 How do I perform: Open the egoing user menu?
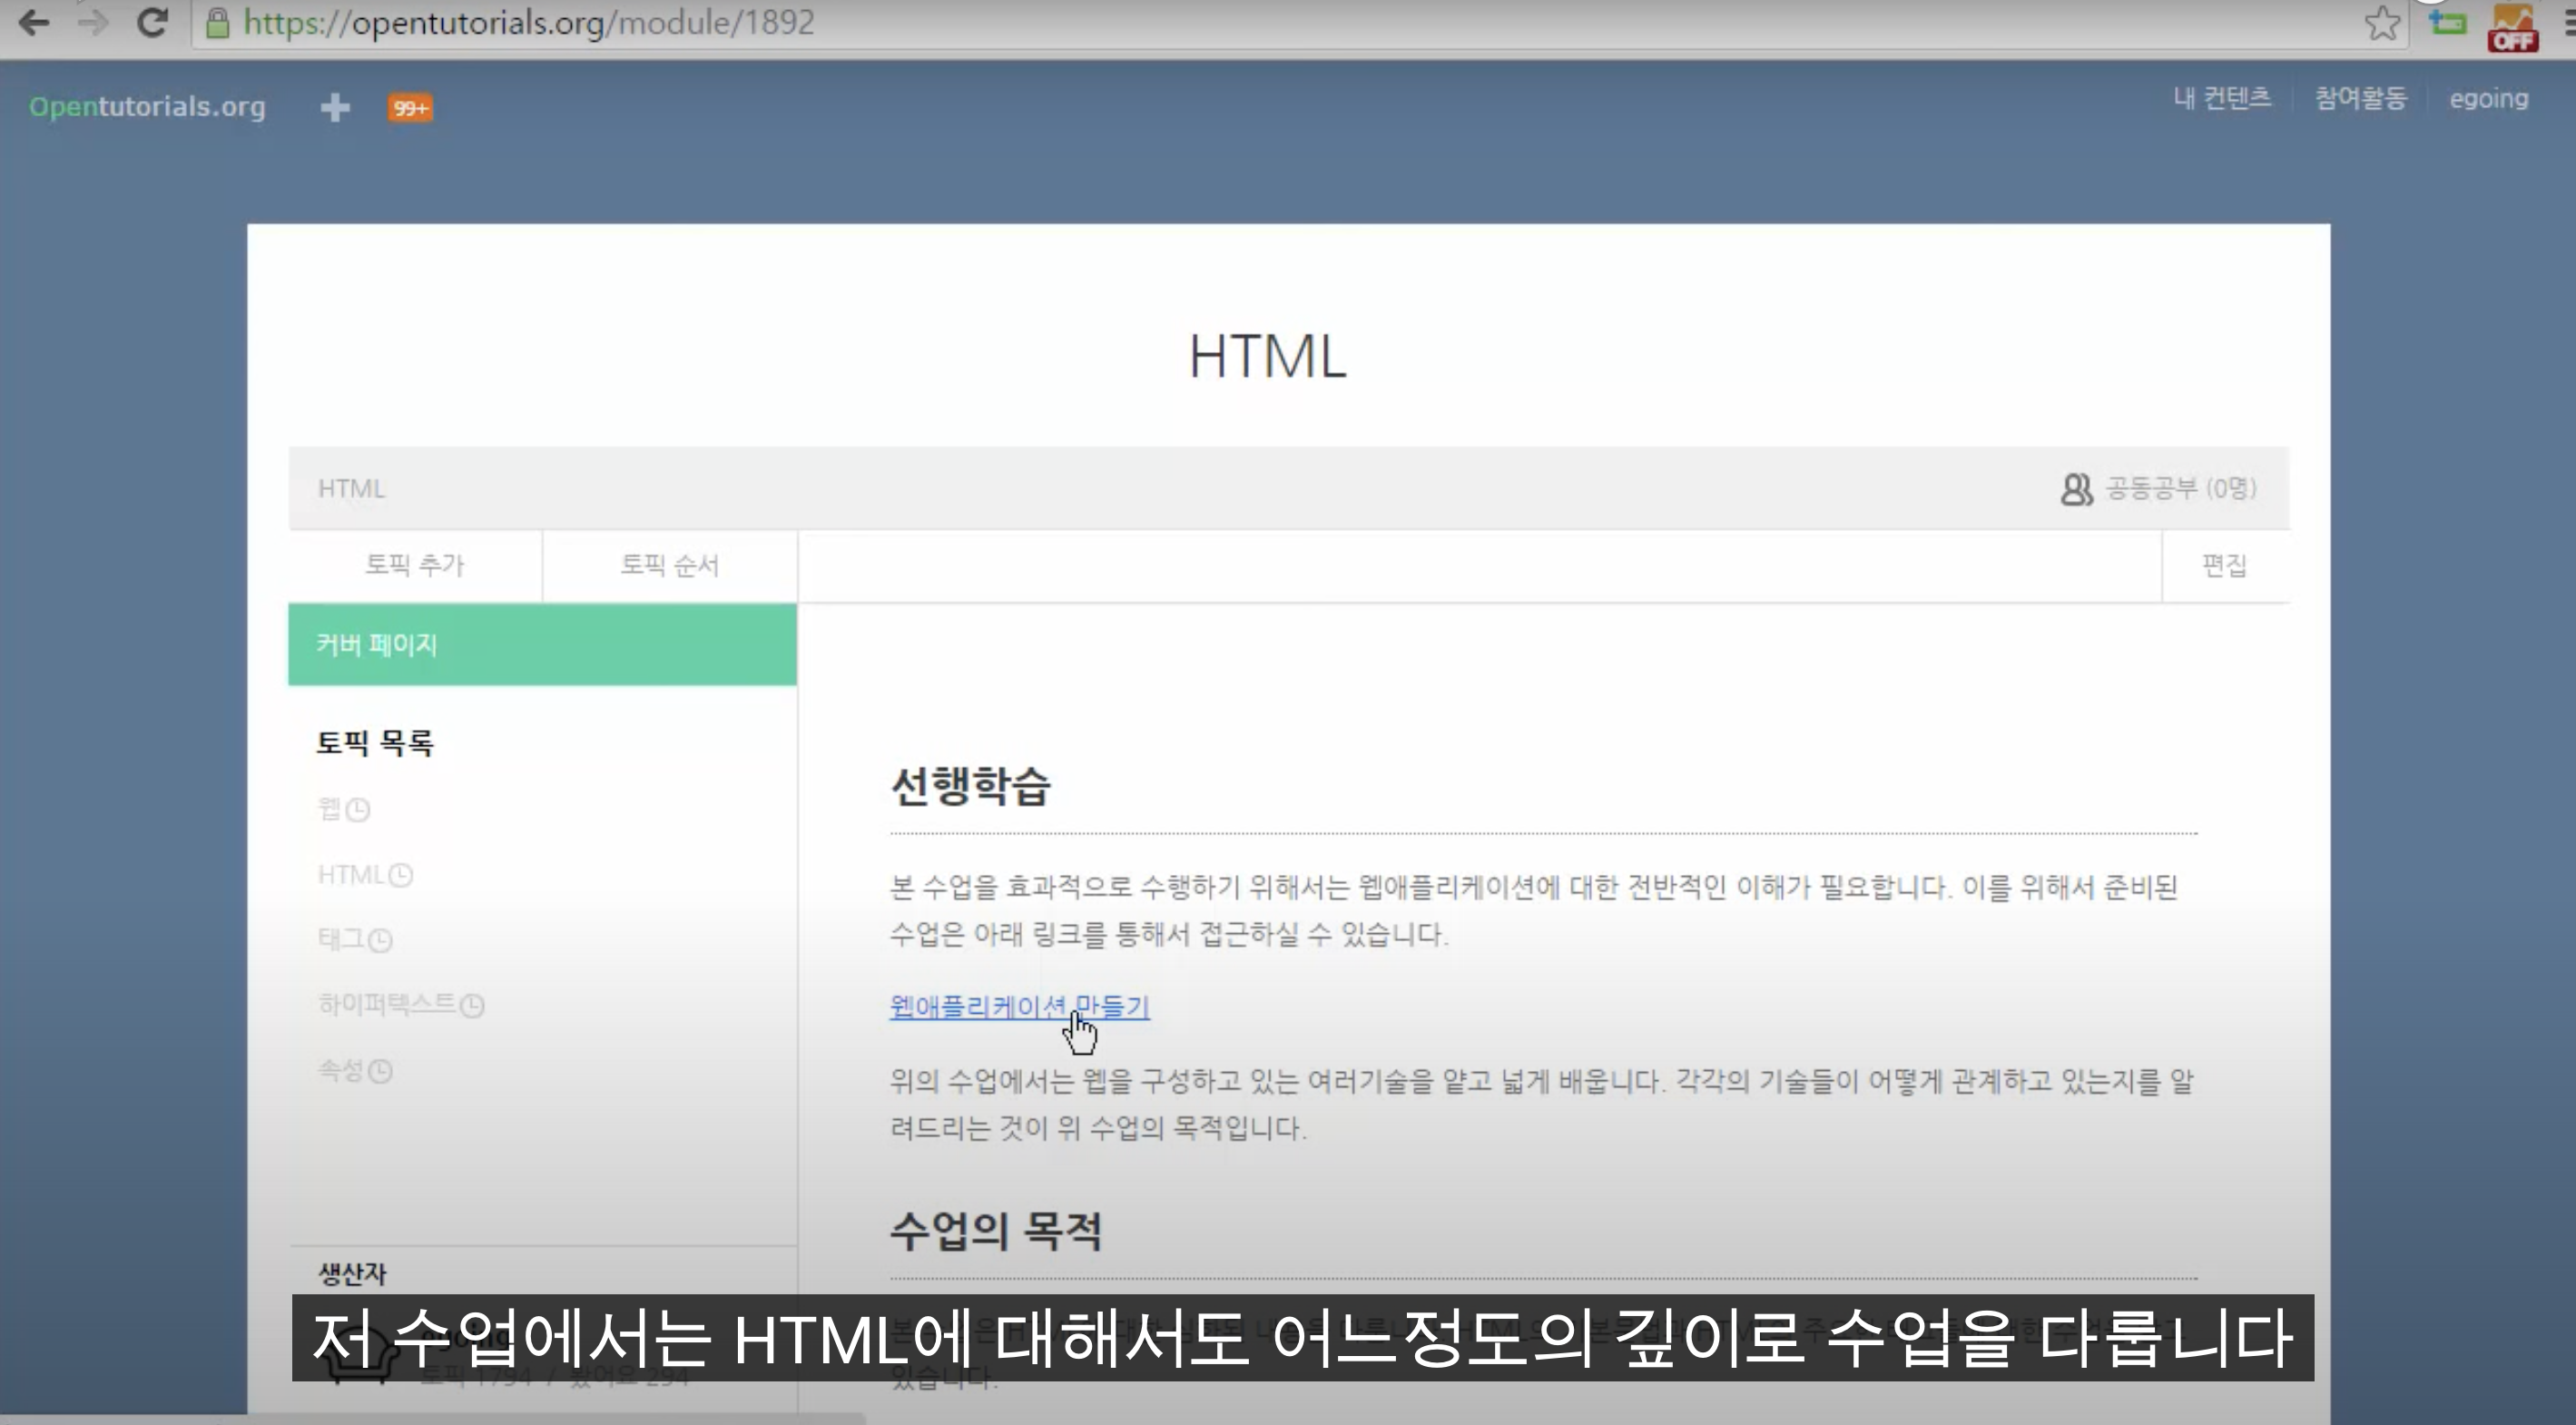coord(2488,99)
